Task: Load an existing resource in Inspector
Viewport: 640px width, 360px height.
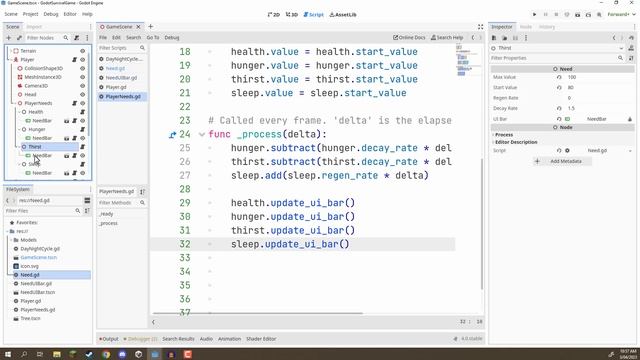Action: click(x=504, y=38)
